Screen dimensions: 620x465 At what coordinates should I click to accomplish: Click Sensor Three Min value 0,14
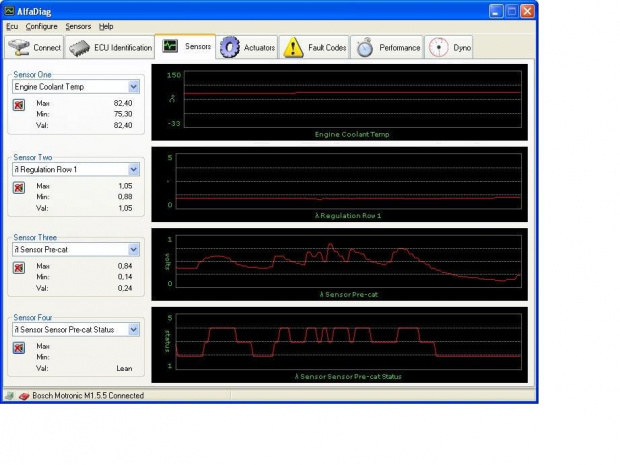point(125,277)
